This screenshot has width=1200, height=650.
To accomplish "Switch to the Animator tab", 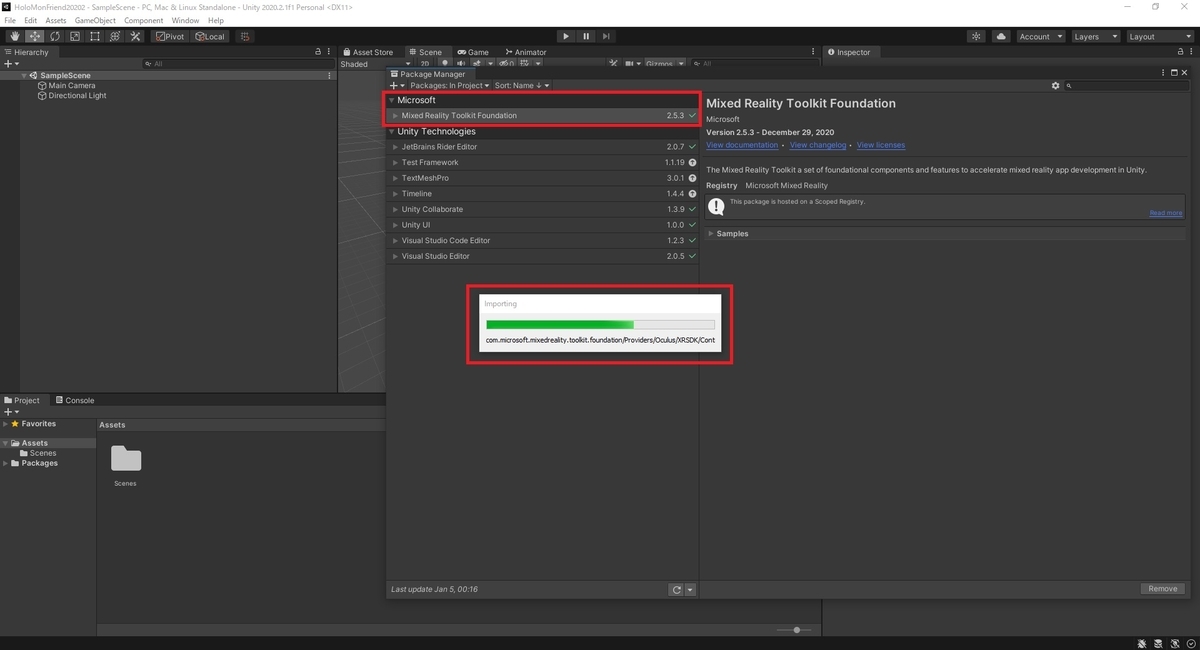I will [526, 52].
